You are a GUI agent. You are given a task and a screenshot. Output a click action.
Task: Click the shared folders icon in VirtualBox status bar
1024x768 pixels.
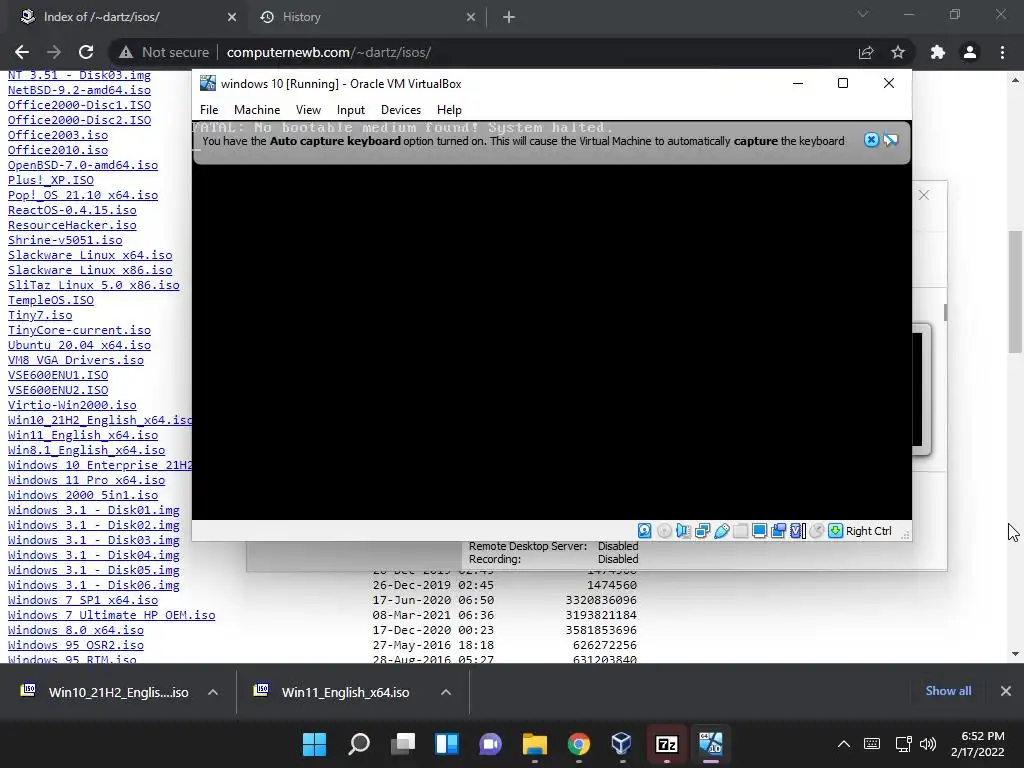coord(740,531)
